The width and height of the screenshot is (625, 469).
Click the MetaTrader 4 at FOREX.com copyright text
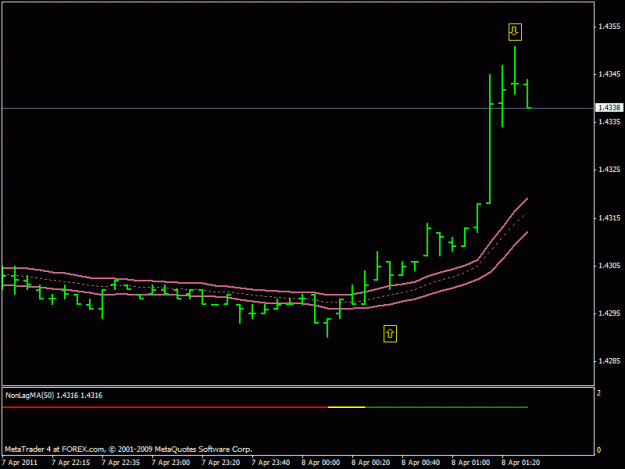point(128,449)
